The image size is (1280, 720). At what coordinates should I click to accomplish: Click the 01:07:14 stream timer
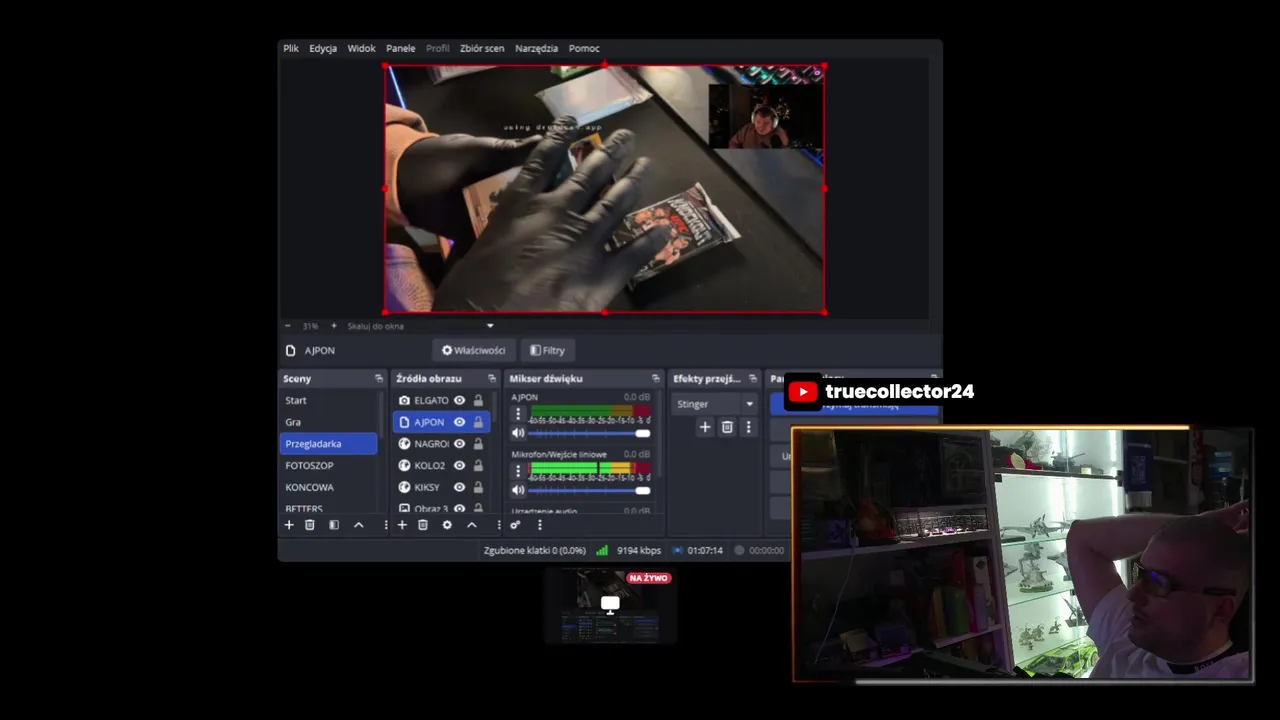704,550
